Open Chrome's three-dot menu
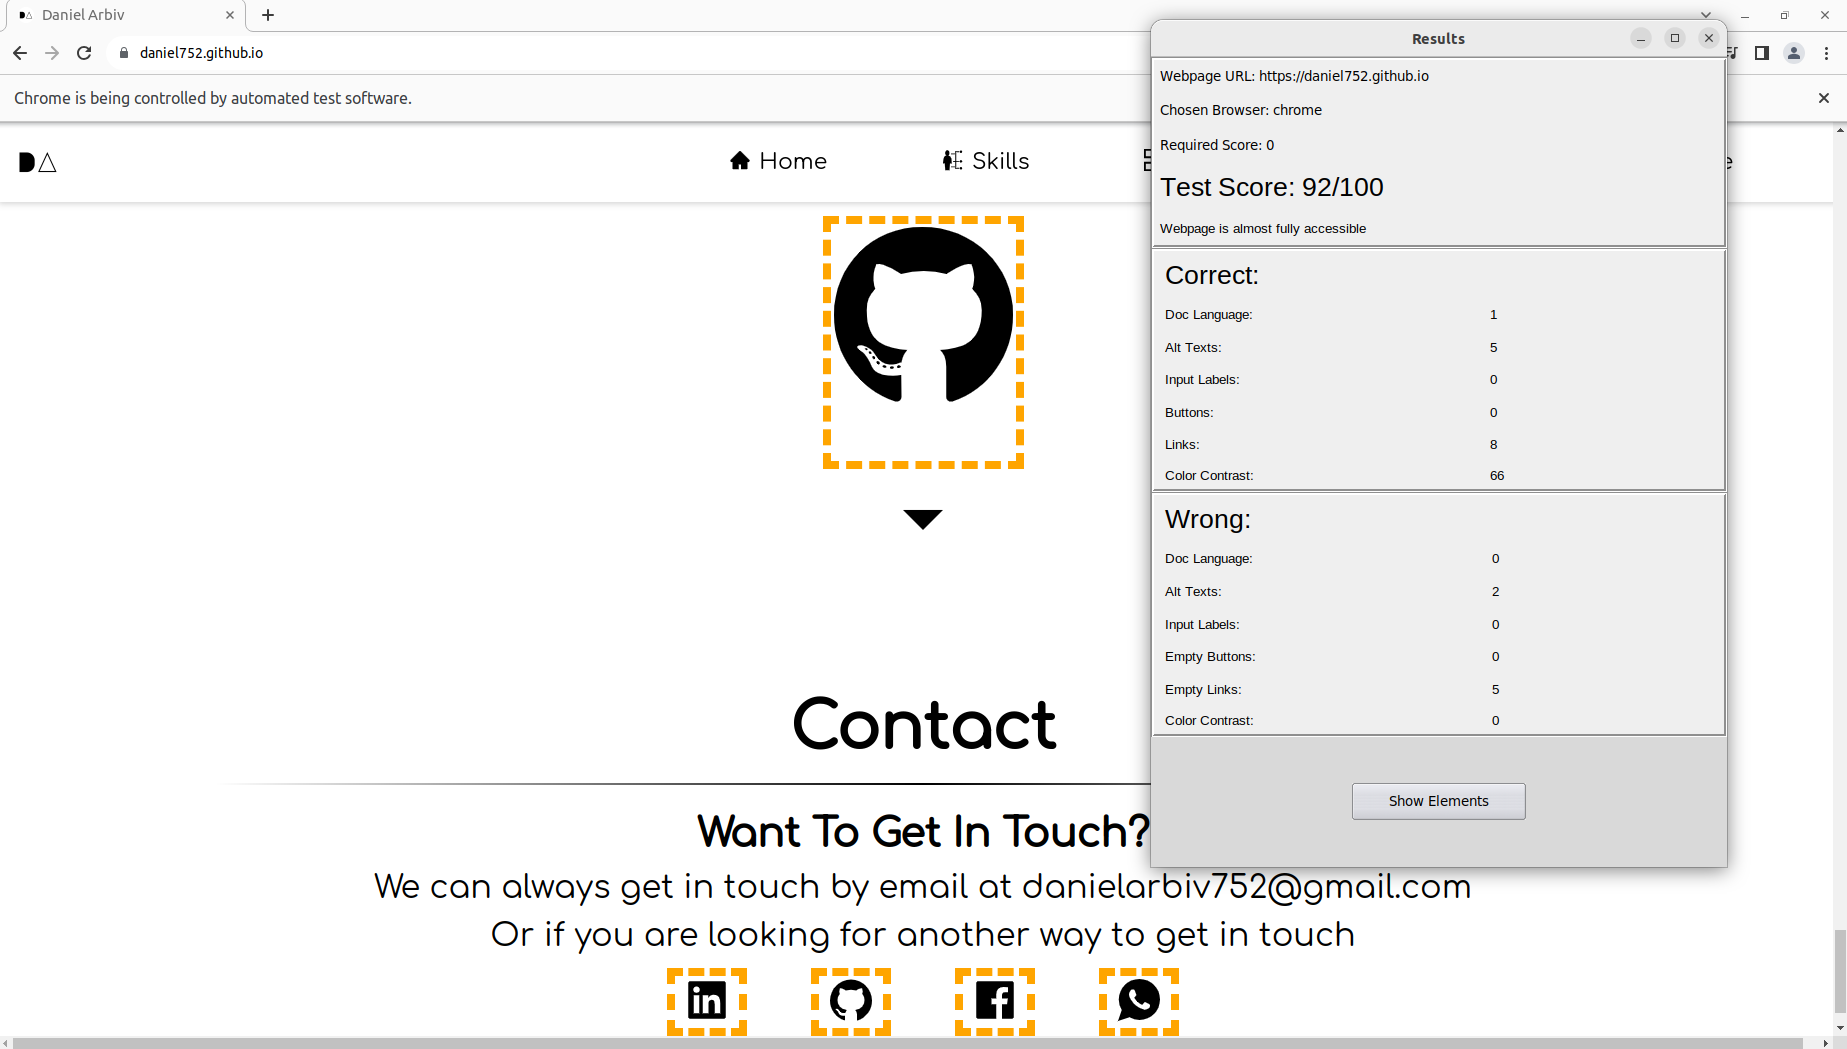Viewport: 1847px width, 1049px height. click(x=1827, y=53)
